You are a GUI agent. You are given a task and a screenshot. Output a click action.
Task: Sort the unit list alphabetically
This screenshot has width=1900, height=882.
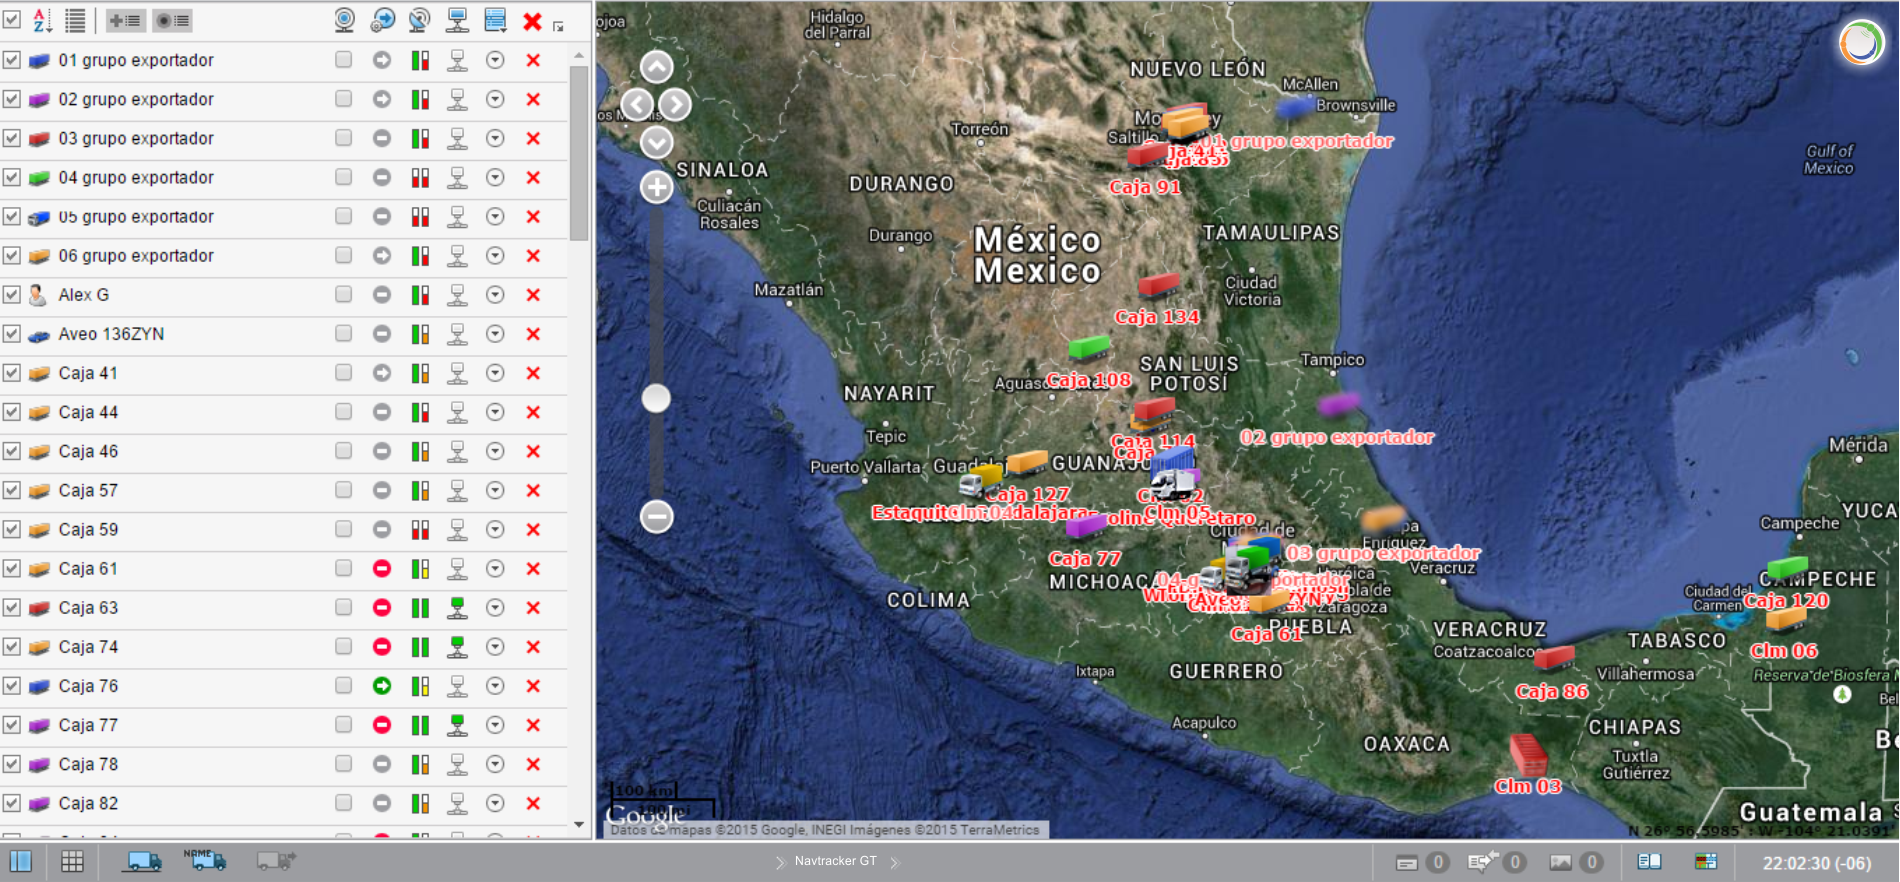coord(42,20)
